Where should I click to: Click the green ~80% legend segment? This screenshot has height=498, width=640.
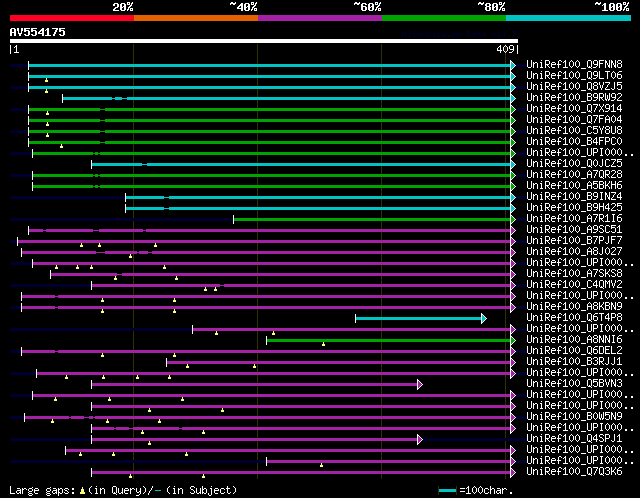click(444, 17)
